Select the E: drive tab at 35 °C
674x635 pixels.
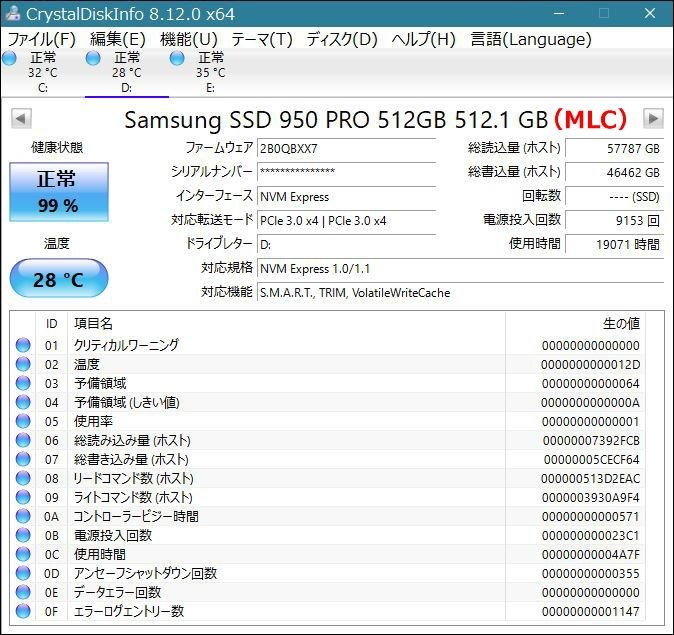210,72
